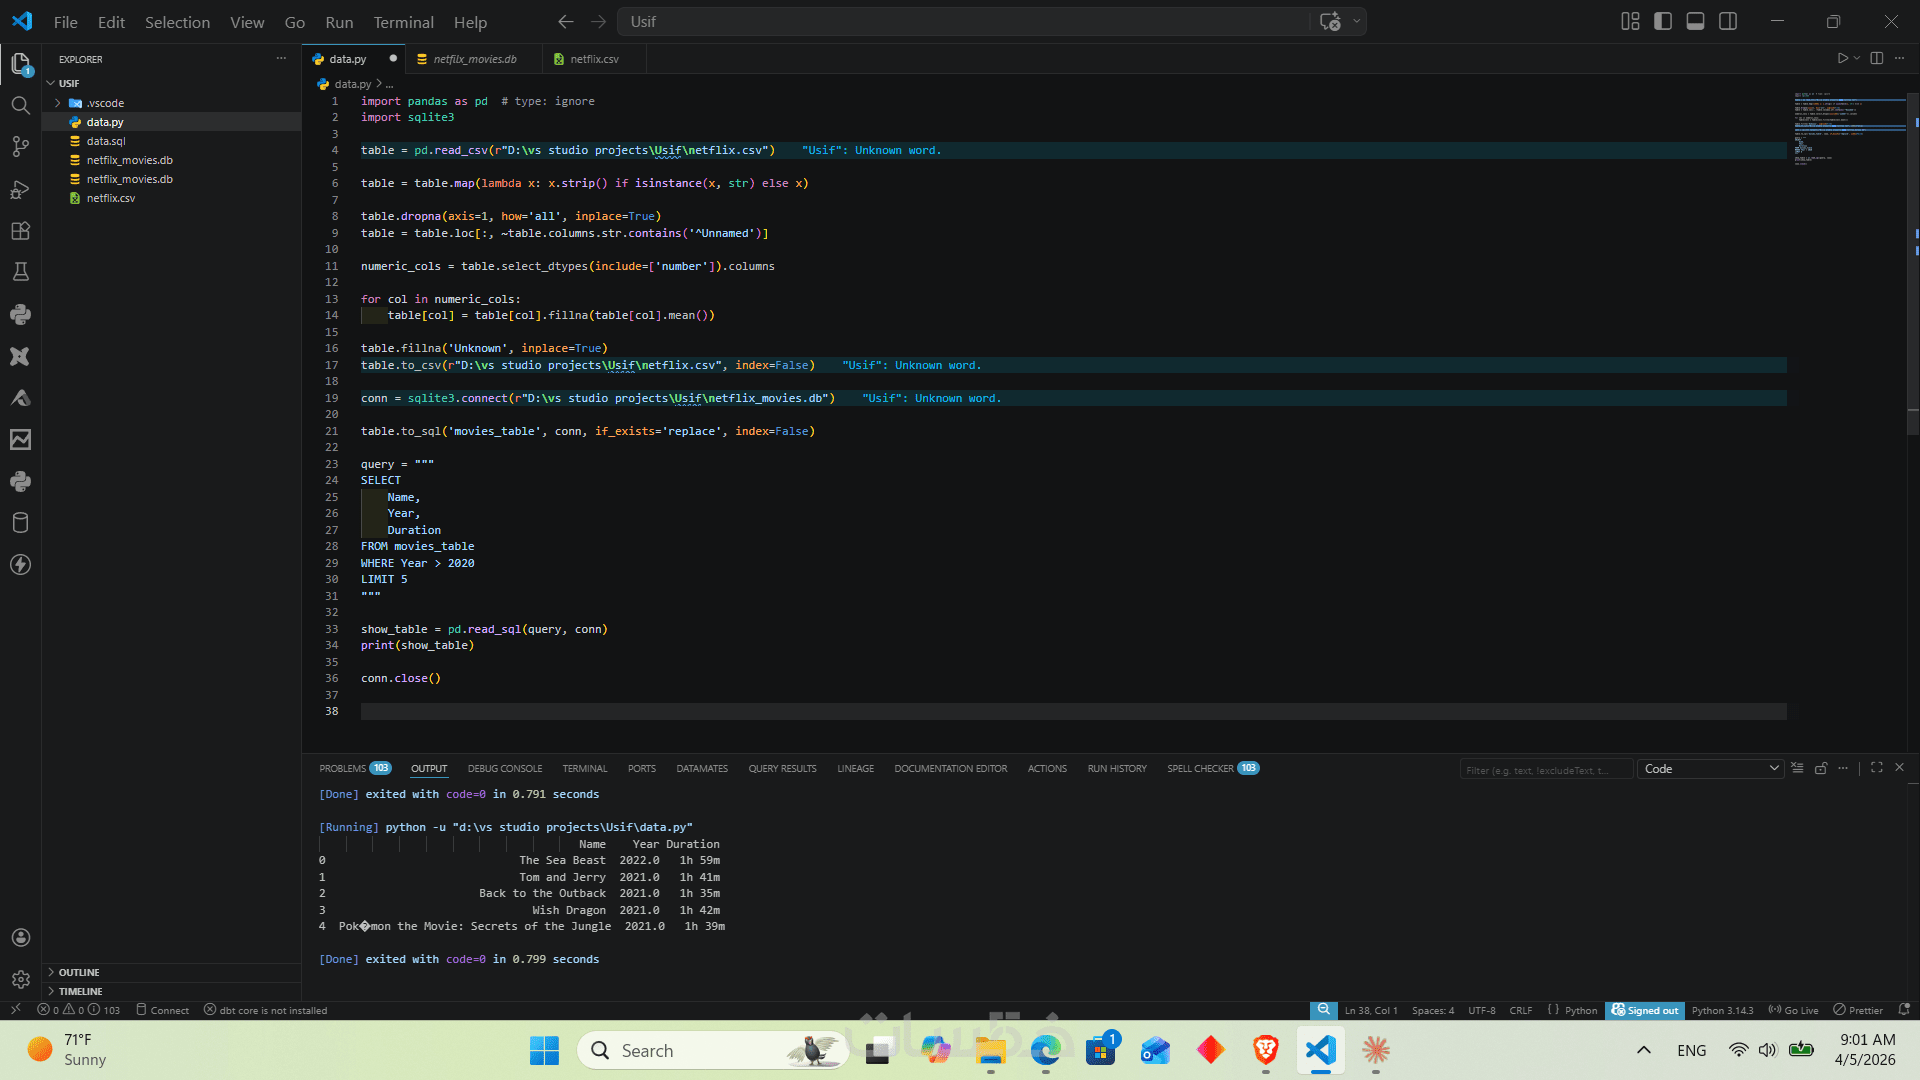Open the Testing flask view
The image size is (1920, 1080).
[x=20, y=272]
